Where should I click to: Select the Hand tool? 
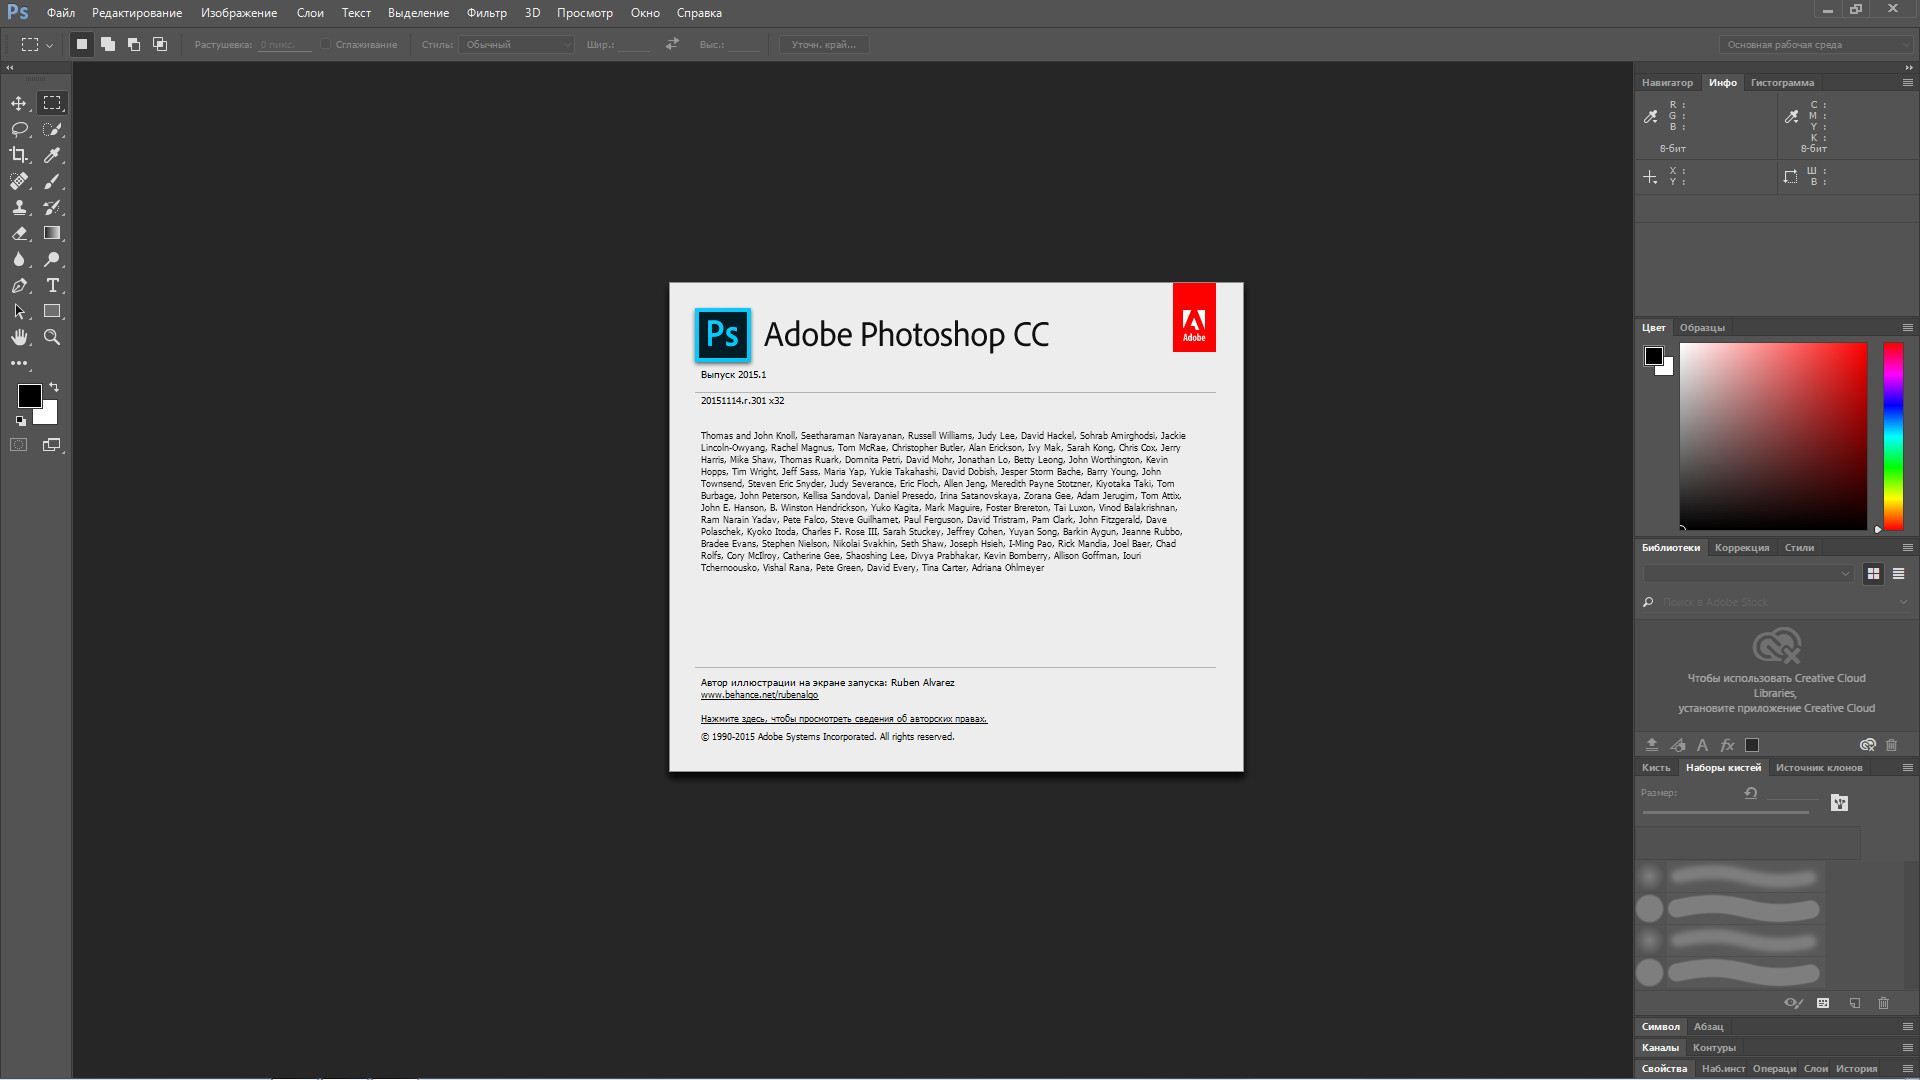(x=19, y=337)
